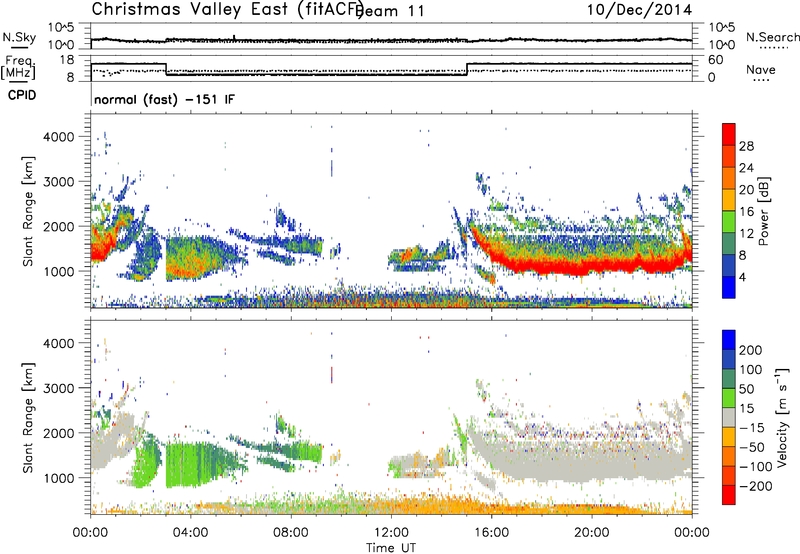Viewport: 800px width, 554px height.
Task: Click the red top segment of Power colorbar
Action: tap(729, 134)
